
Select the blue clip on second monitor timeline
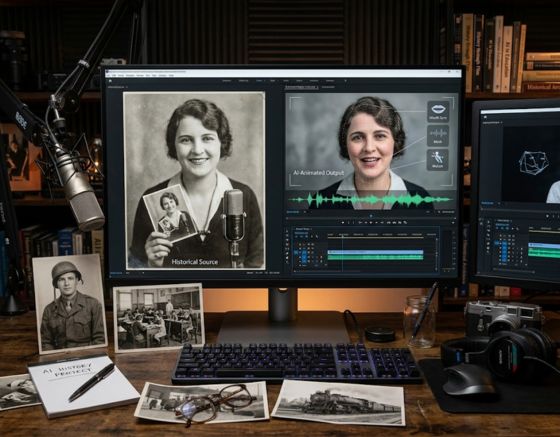[544, 245]
